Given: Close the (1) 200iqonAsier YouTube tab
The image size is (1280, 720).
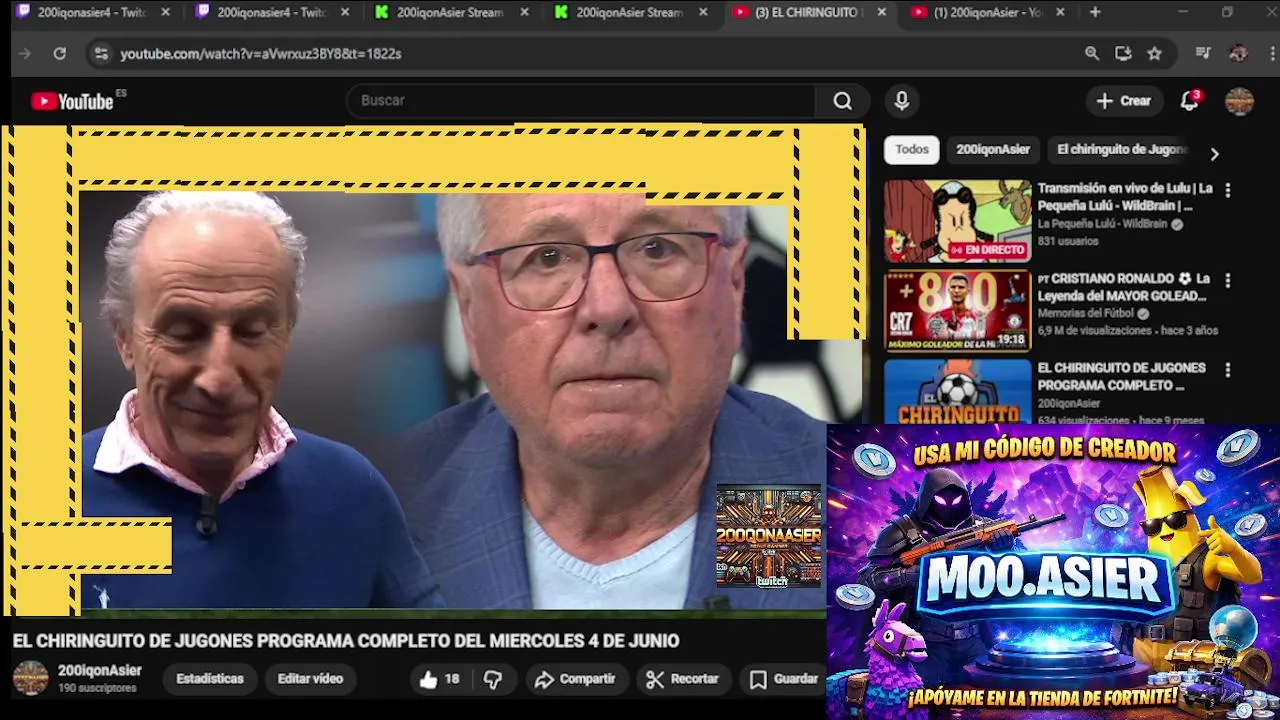Looking at the screenshot, I should click(1060, 12).
